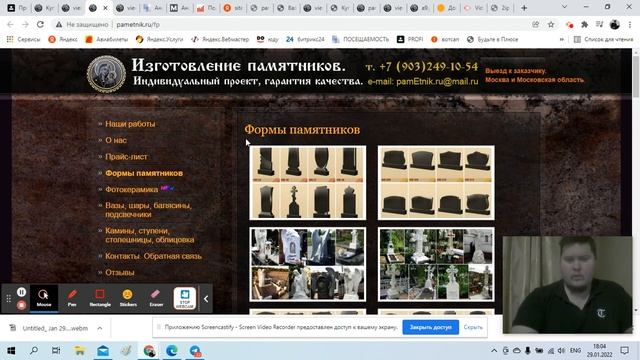Image resolution: width=640 pixels, height=360 pixels.
Task: Open the ПОСЕЩАЕМОСТЬ bookmark
Action: pyautogui.click(x=360, y=39)
